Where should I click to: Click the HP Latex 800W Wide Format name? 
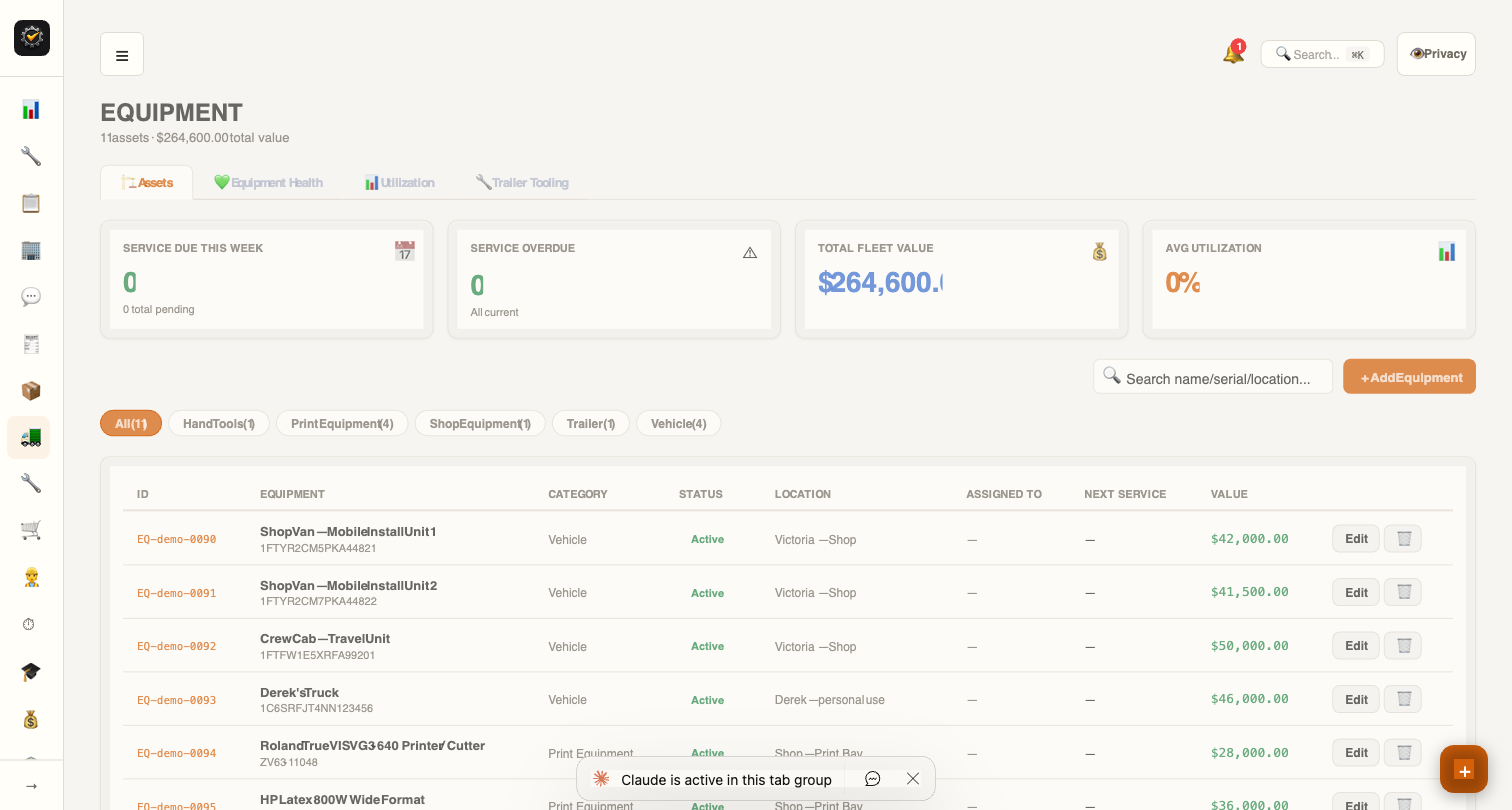pos(342,799)
